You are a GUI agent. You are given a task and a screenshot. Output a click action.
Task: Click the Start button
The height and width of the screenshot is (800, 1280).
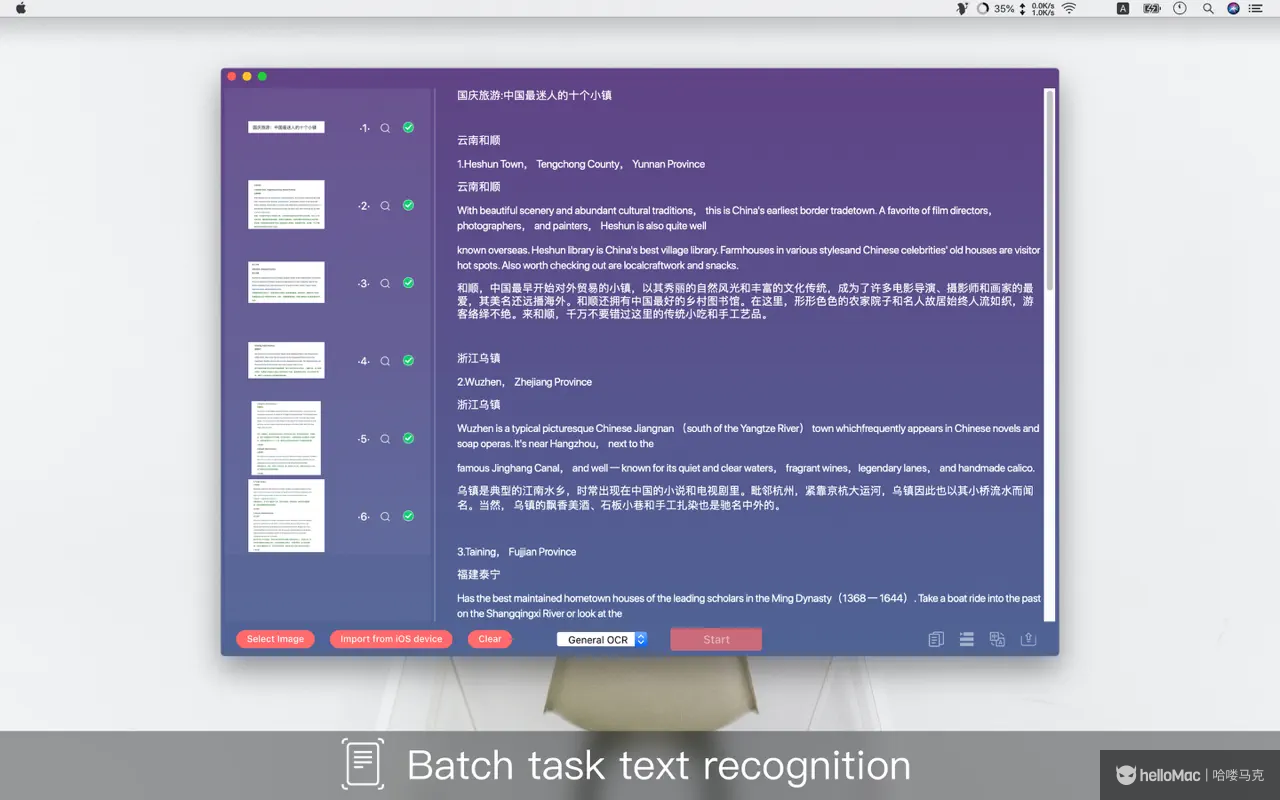716,639
